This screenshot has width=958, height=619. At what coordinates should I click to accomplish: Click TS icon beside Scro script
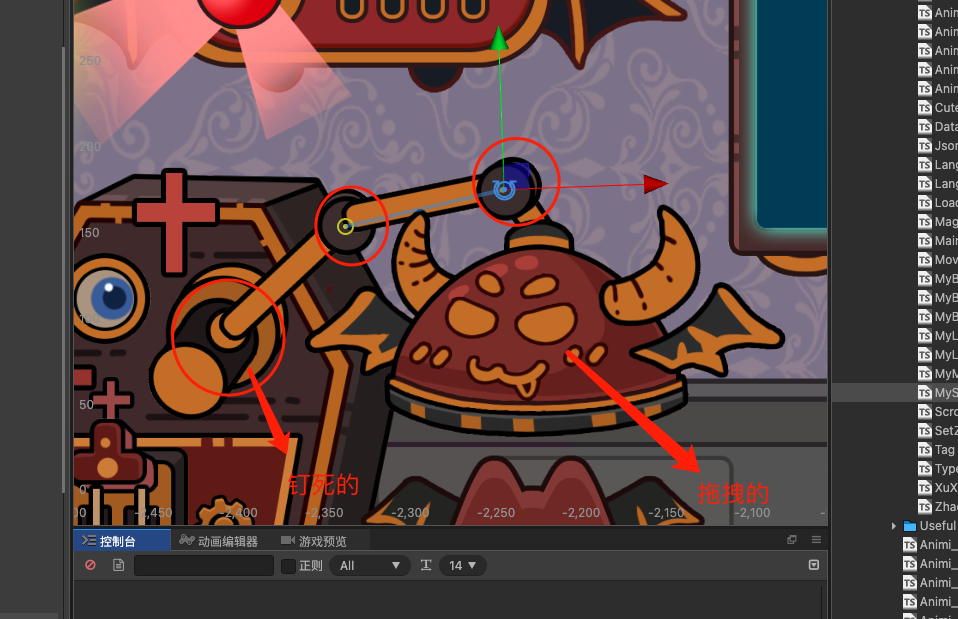pyautogui.click(x=925, y=411)
